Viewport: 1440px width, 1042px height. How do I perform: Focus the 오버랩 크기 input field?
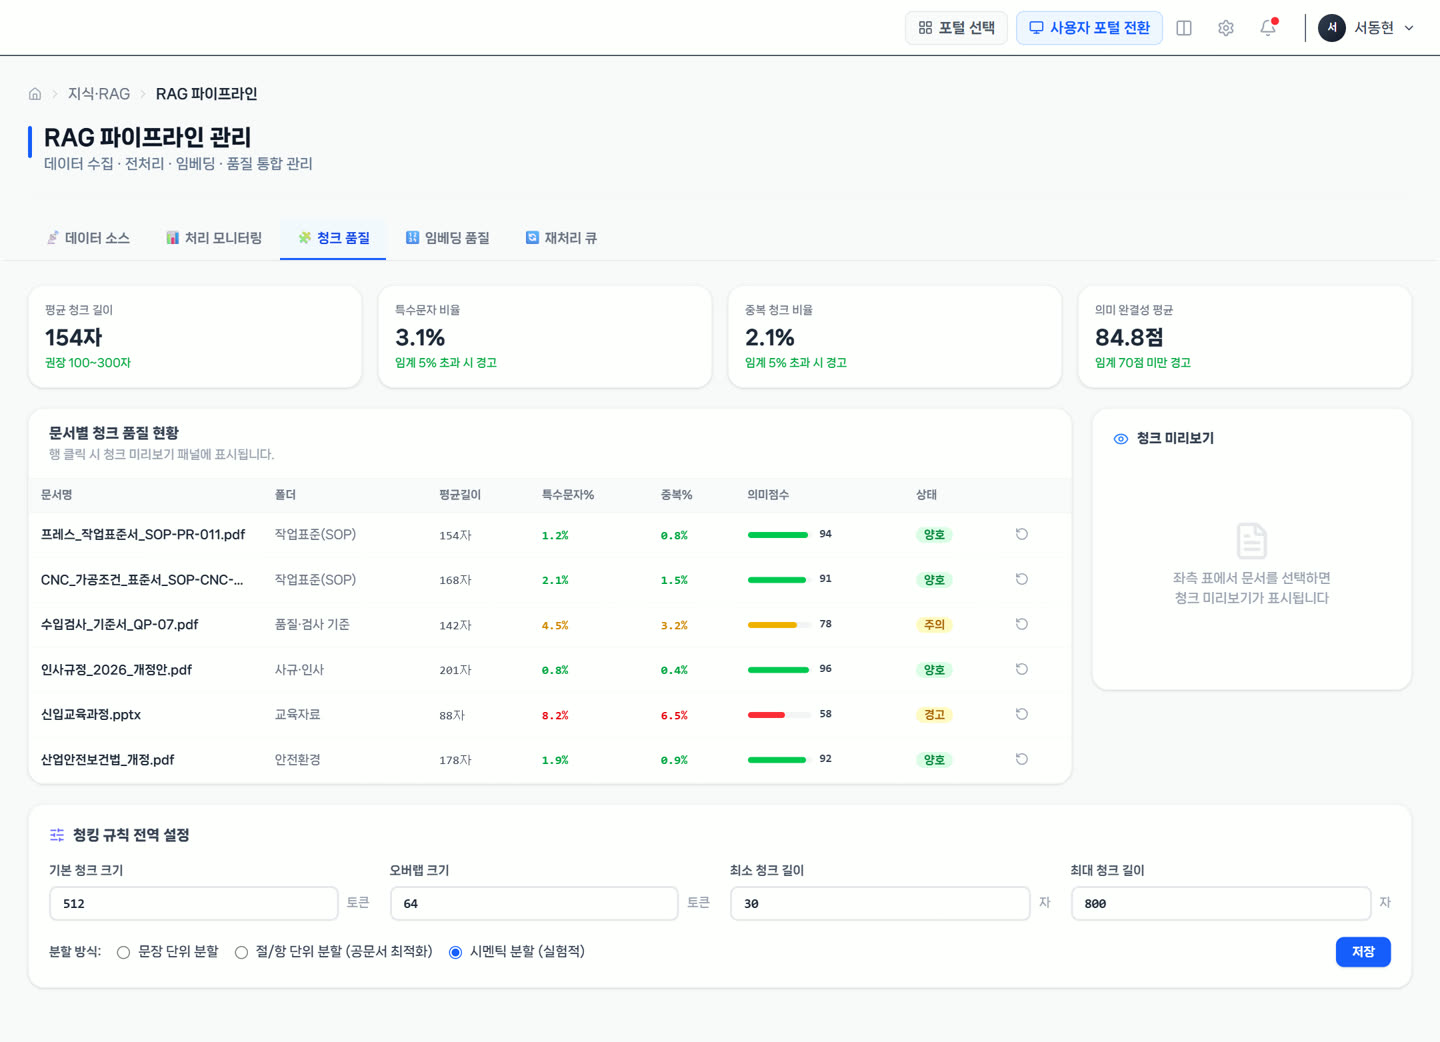[534, 903]
